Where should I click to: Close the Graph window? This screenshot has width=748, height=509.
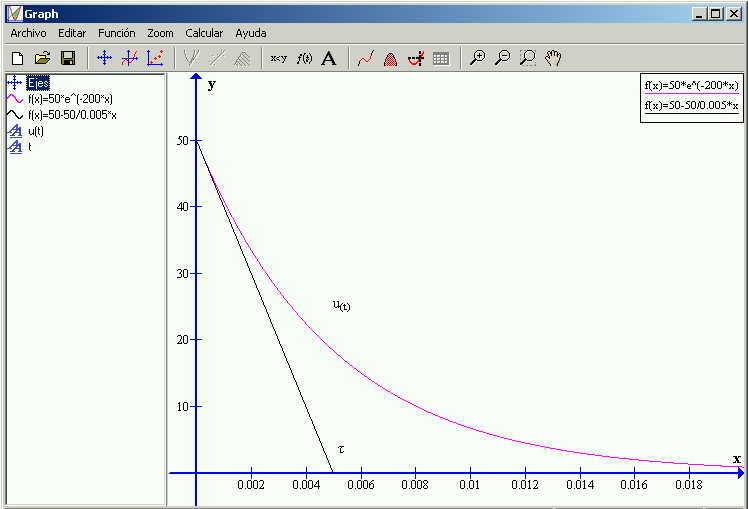coord(734,14)
